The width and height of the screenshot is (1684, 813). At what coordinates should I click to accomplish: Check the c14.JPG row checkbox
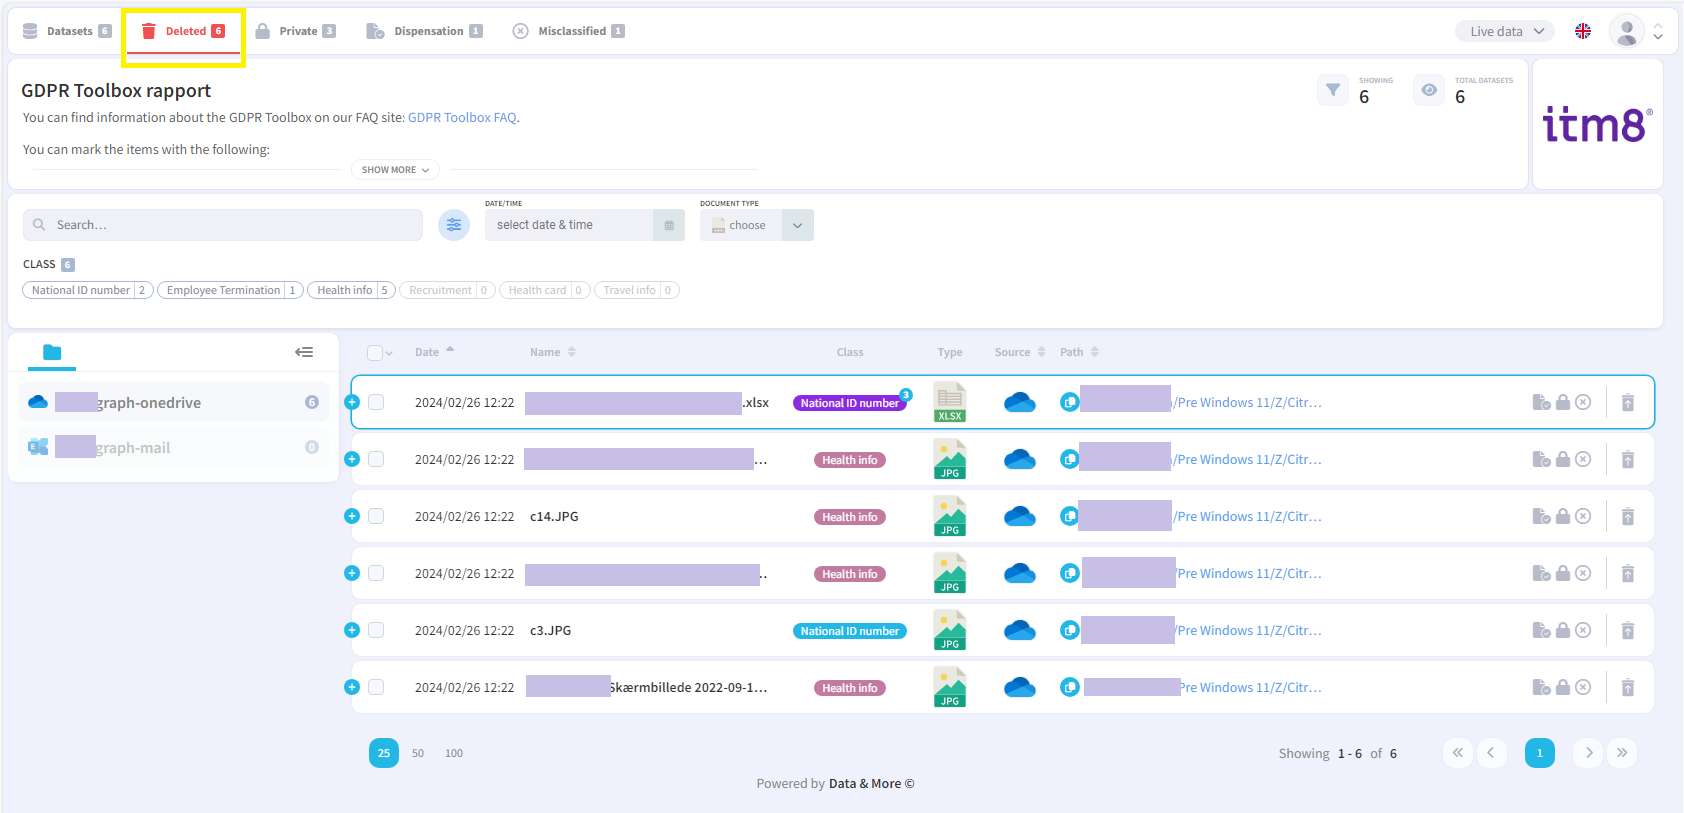click(x=376, y=516)
